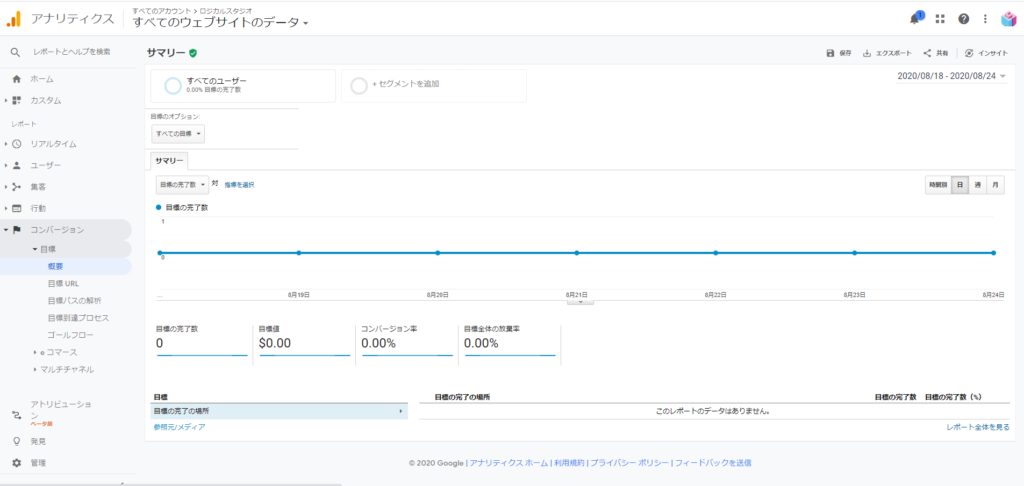1024x486 pixels.
Task: Click the 指標を選択 link
Action: coord(239,186)
